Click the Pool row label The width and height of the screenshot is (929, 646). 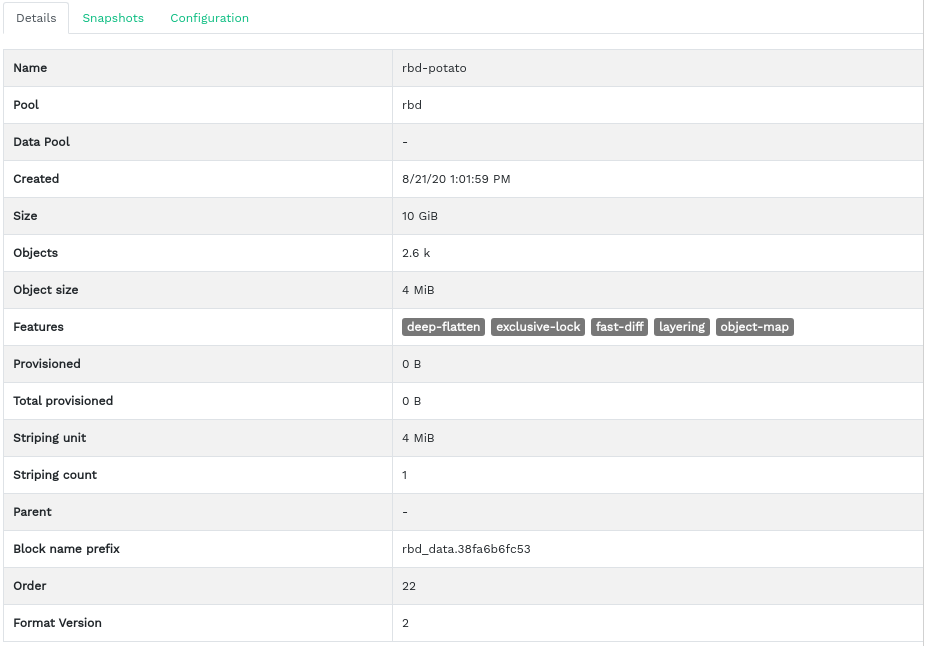pos(26,105)
